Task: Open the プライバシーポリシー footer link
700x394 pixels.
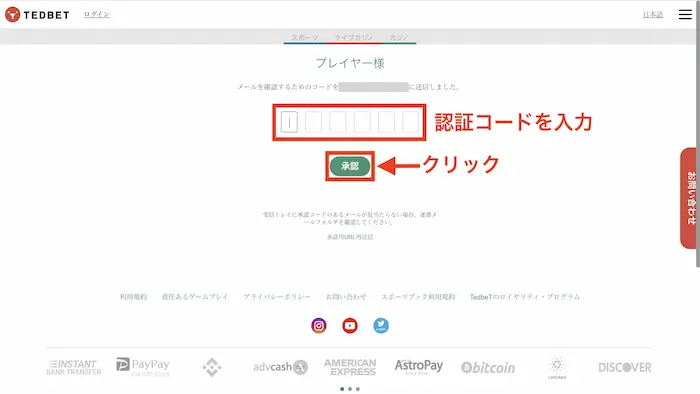Action: 277,297
